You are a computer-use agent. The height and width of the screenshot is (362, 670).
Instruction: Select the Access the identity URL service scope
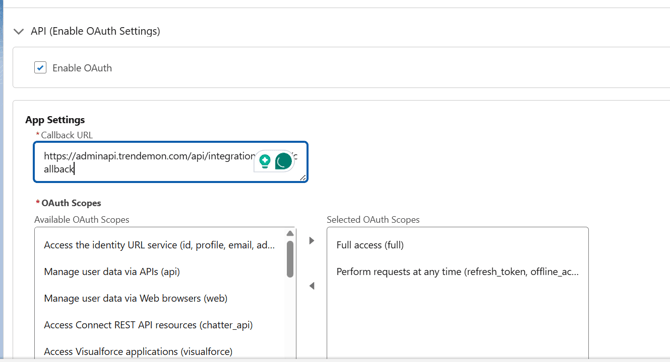tap(159, 245)
